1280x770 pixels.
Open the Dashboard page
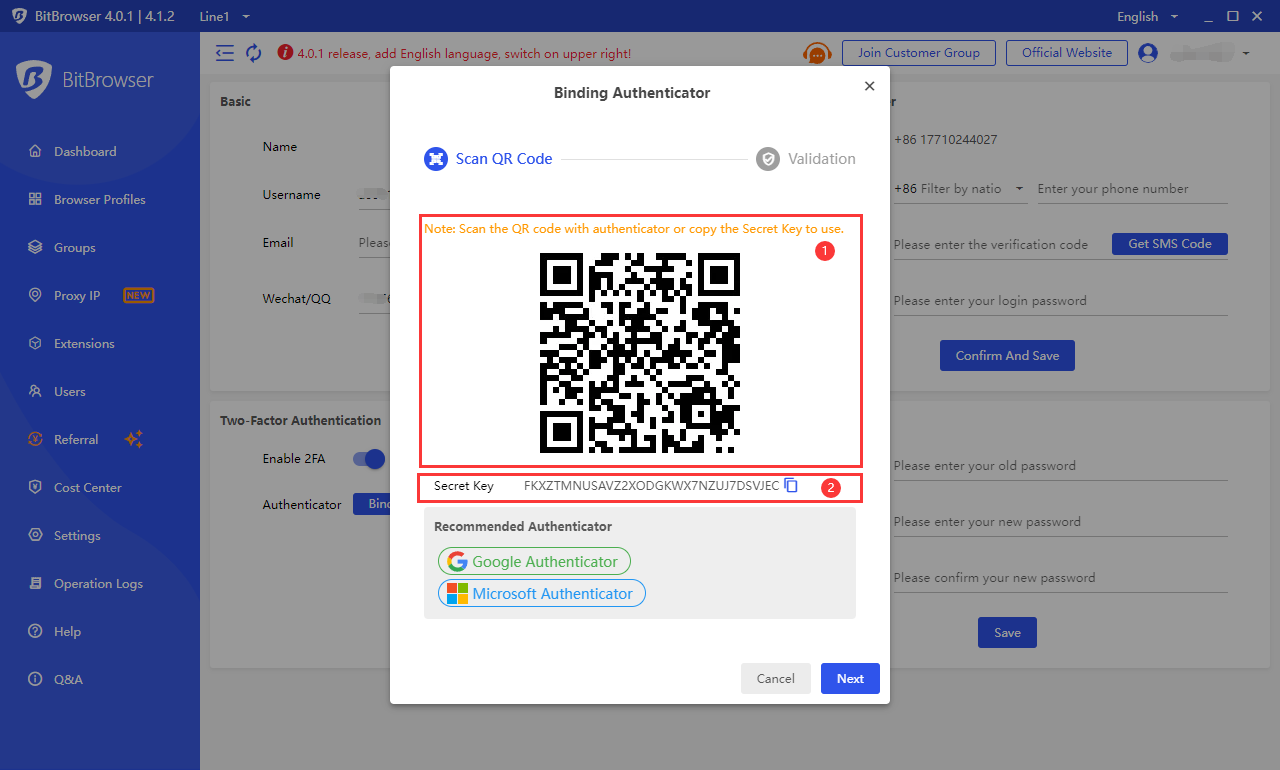click(x=85, y=151)
